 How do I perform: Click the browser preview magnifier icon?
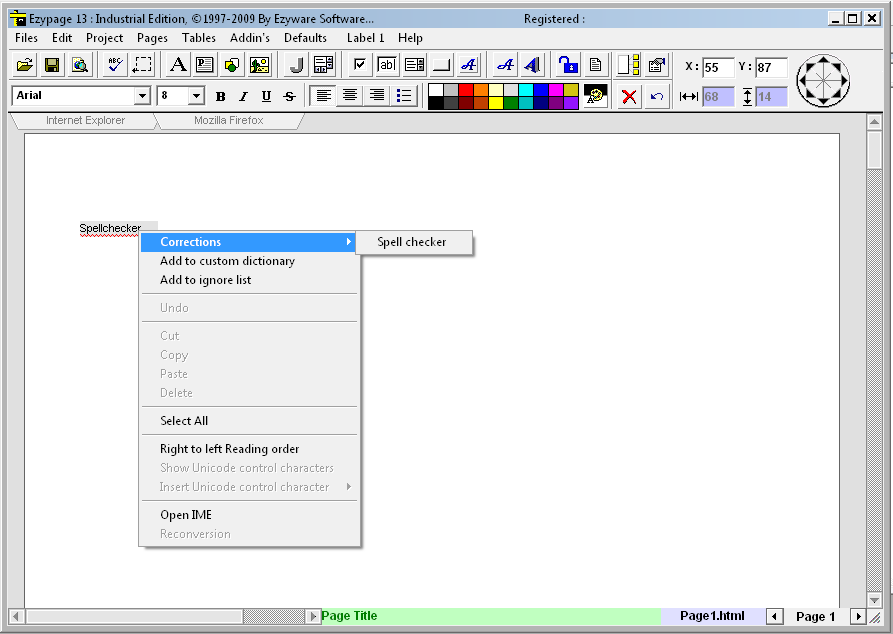(80, 65)
